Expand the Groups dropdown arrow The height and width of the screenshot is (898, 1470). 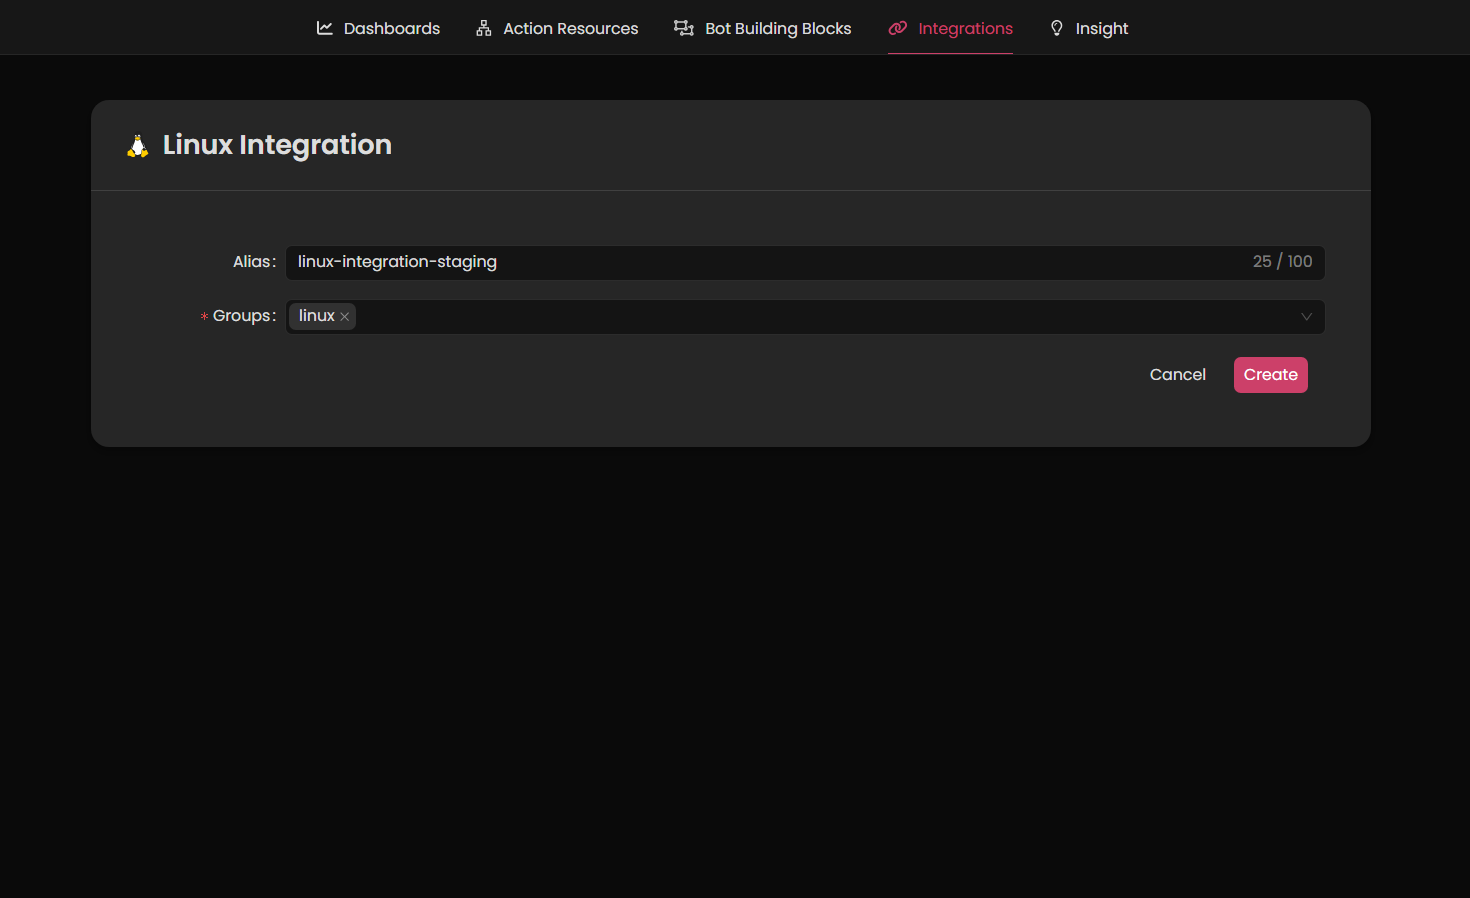[1306, 317]
